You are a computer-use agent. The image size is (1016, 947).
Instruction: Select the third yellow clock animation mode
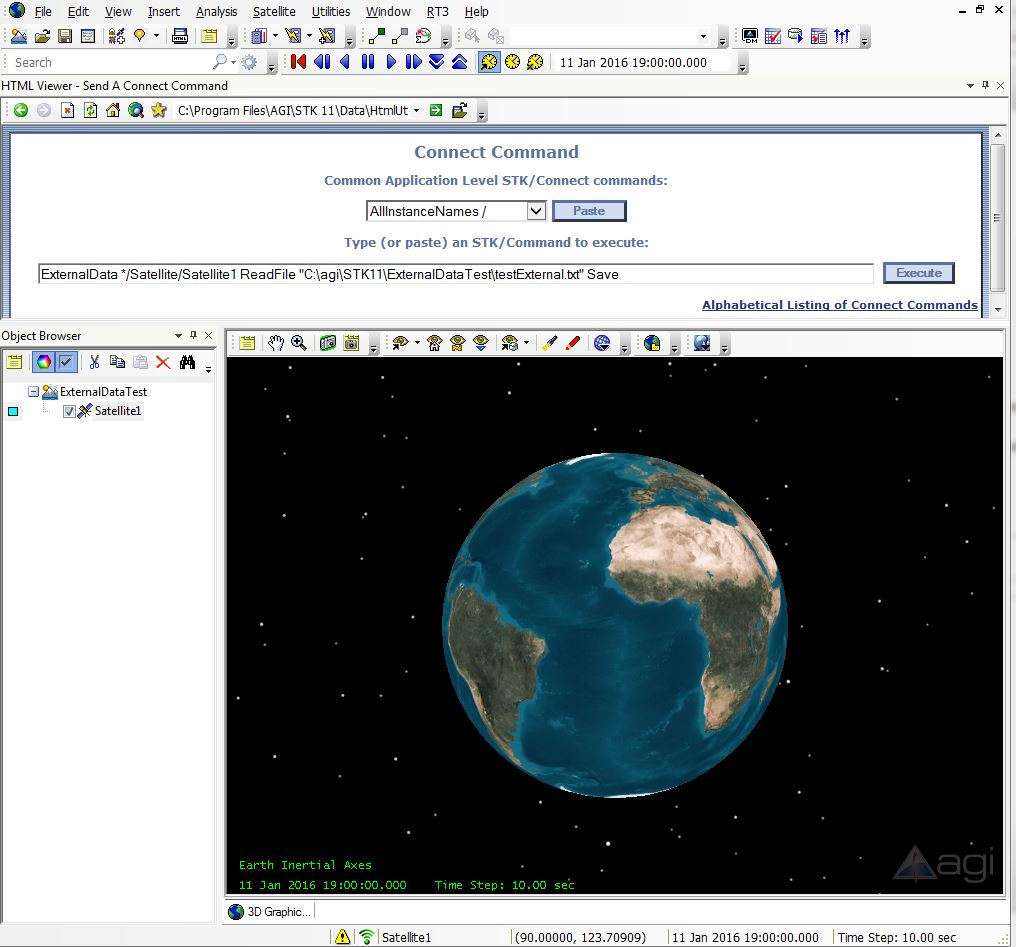coord(535,62)
